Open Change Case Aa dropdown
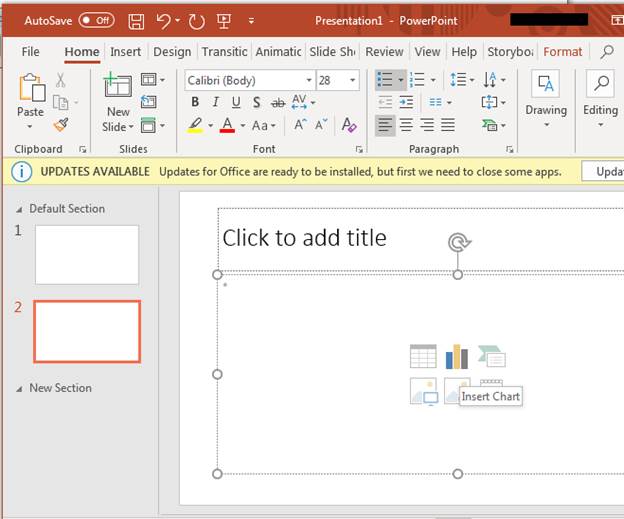The width and height of the screenshot is (624, 519). (264, 126)
